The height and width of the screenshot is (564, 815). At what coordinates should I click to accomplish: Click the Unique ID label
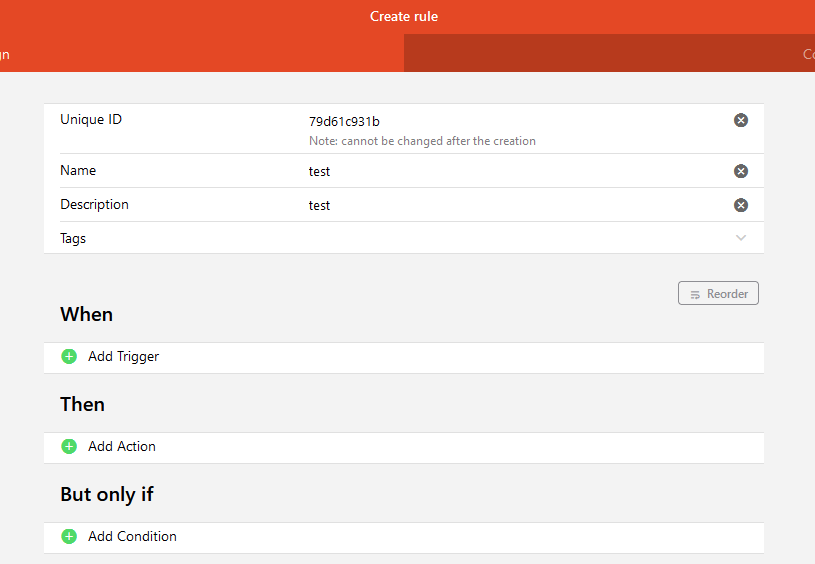91,120
